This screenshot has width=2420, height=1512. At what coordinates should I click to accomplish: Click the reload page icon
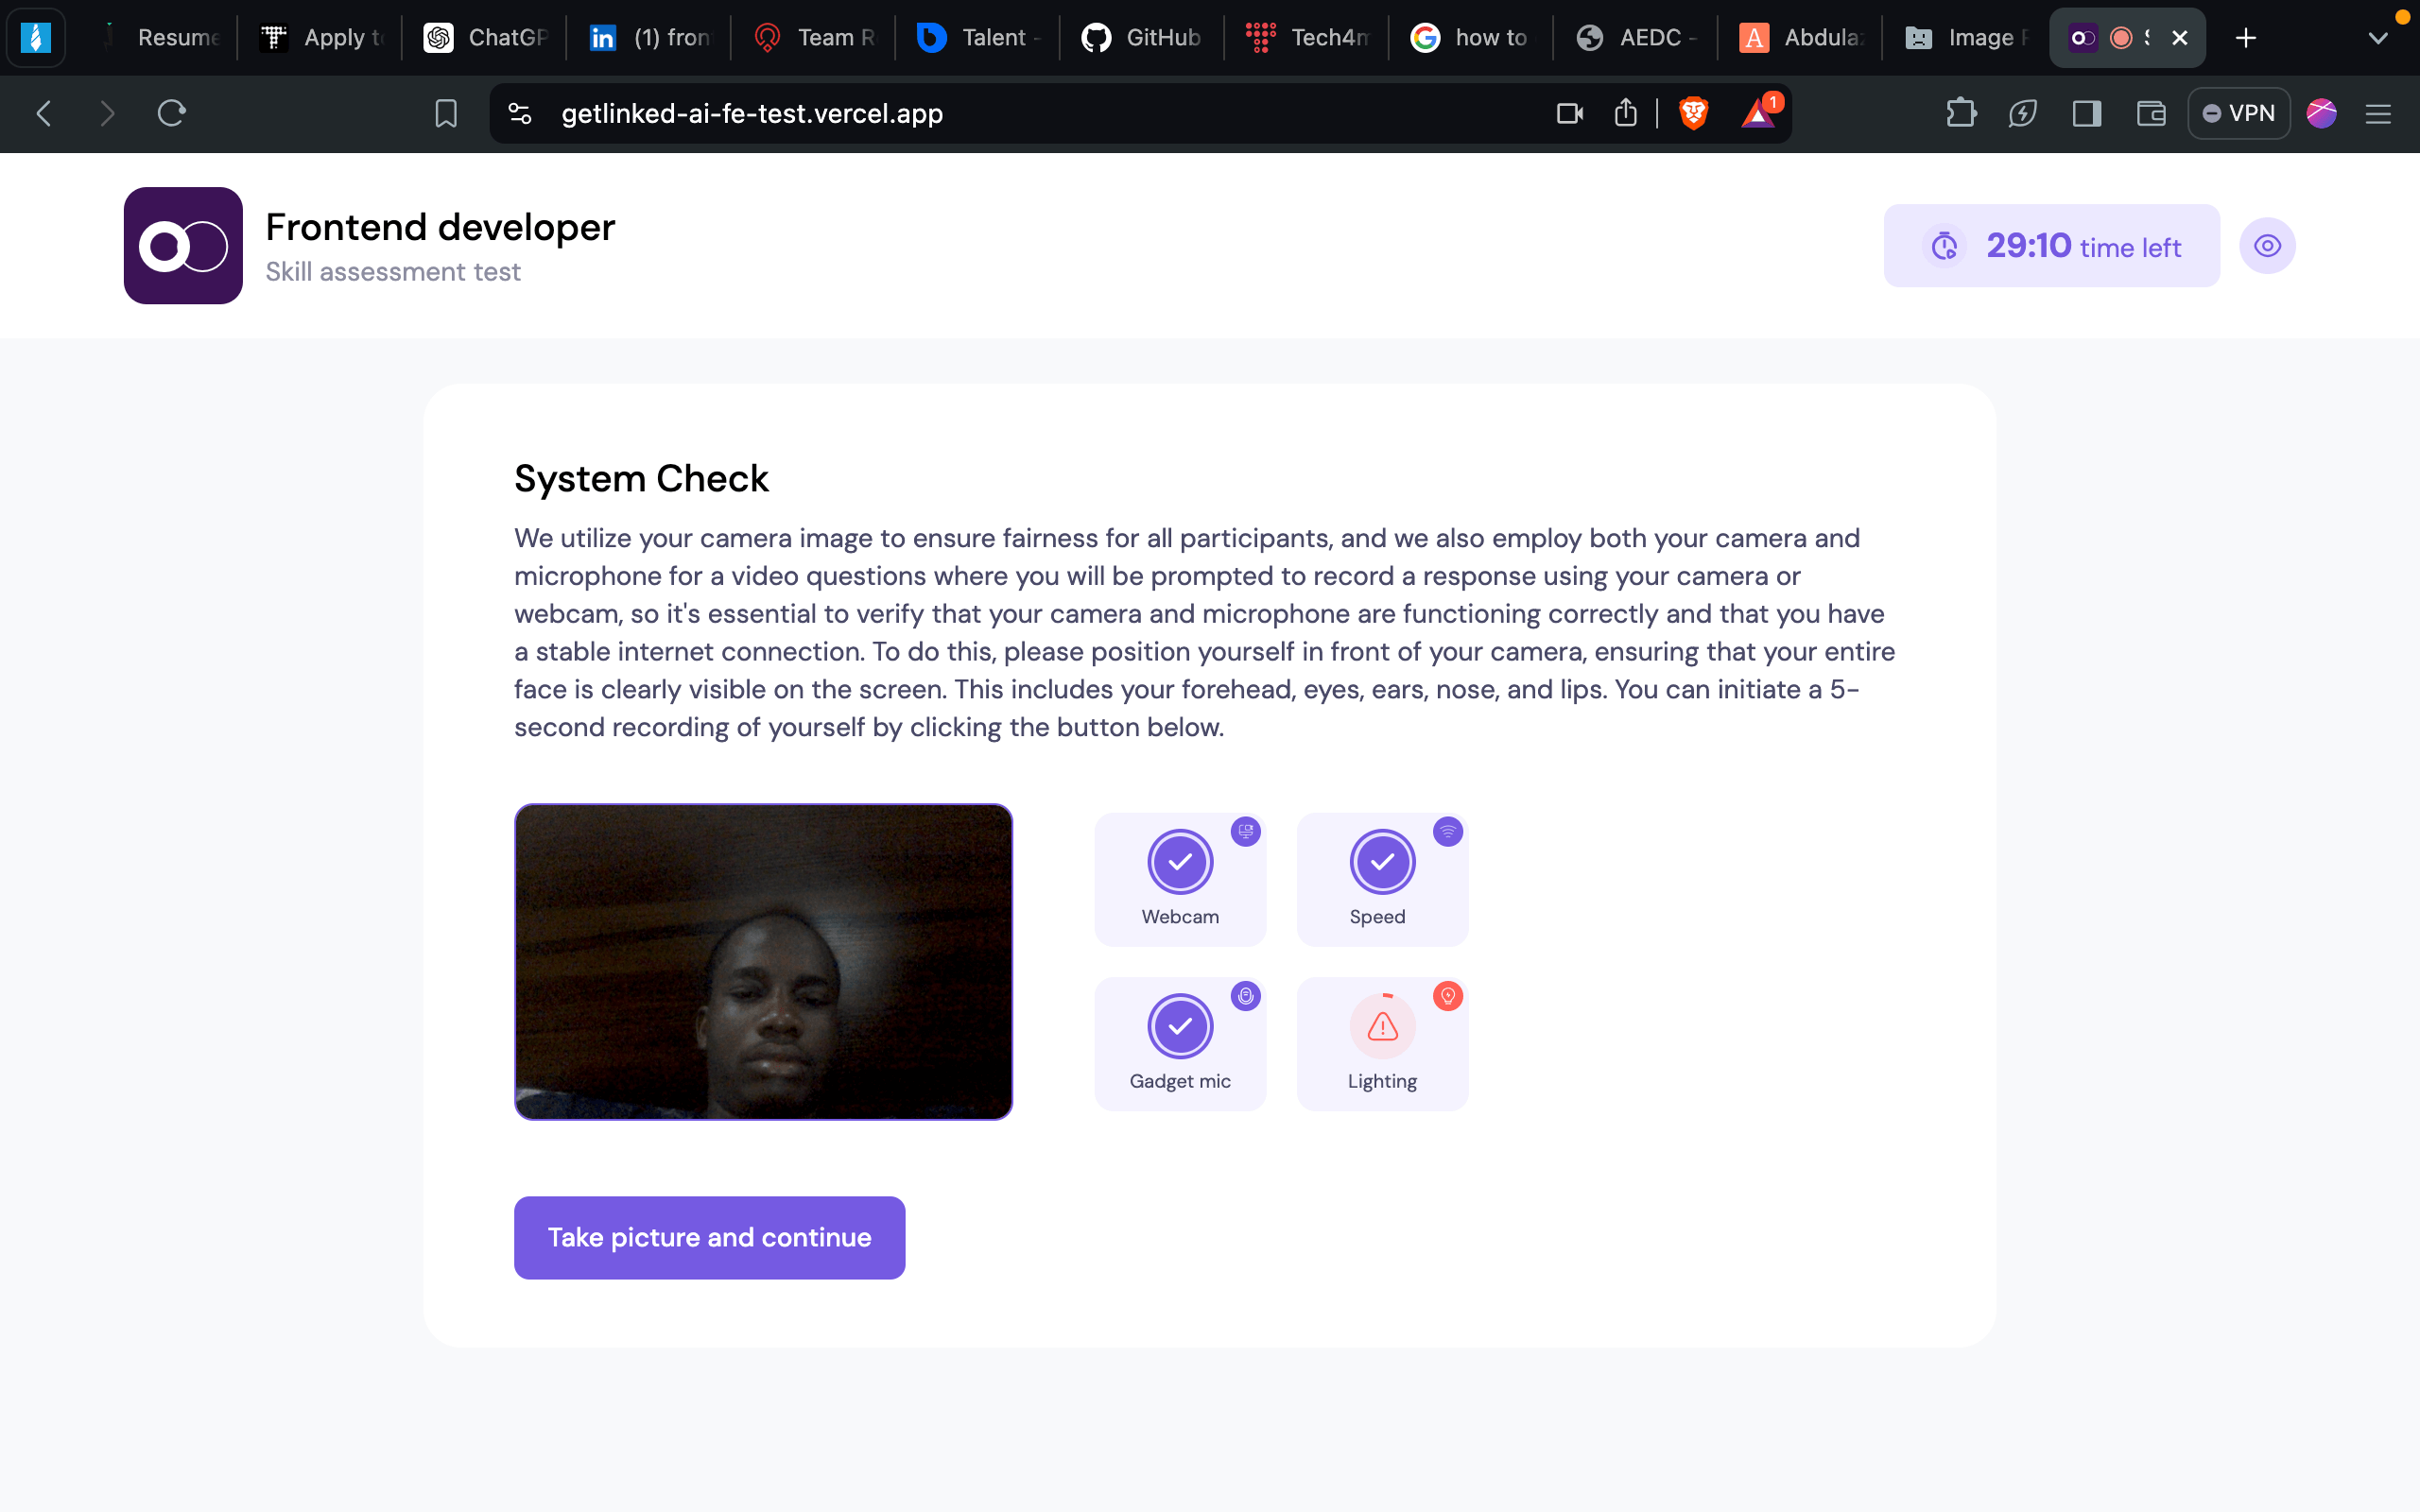click(x=171, y=113)
